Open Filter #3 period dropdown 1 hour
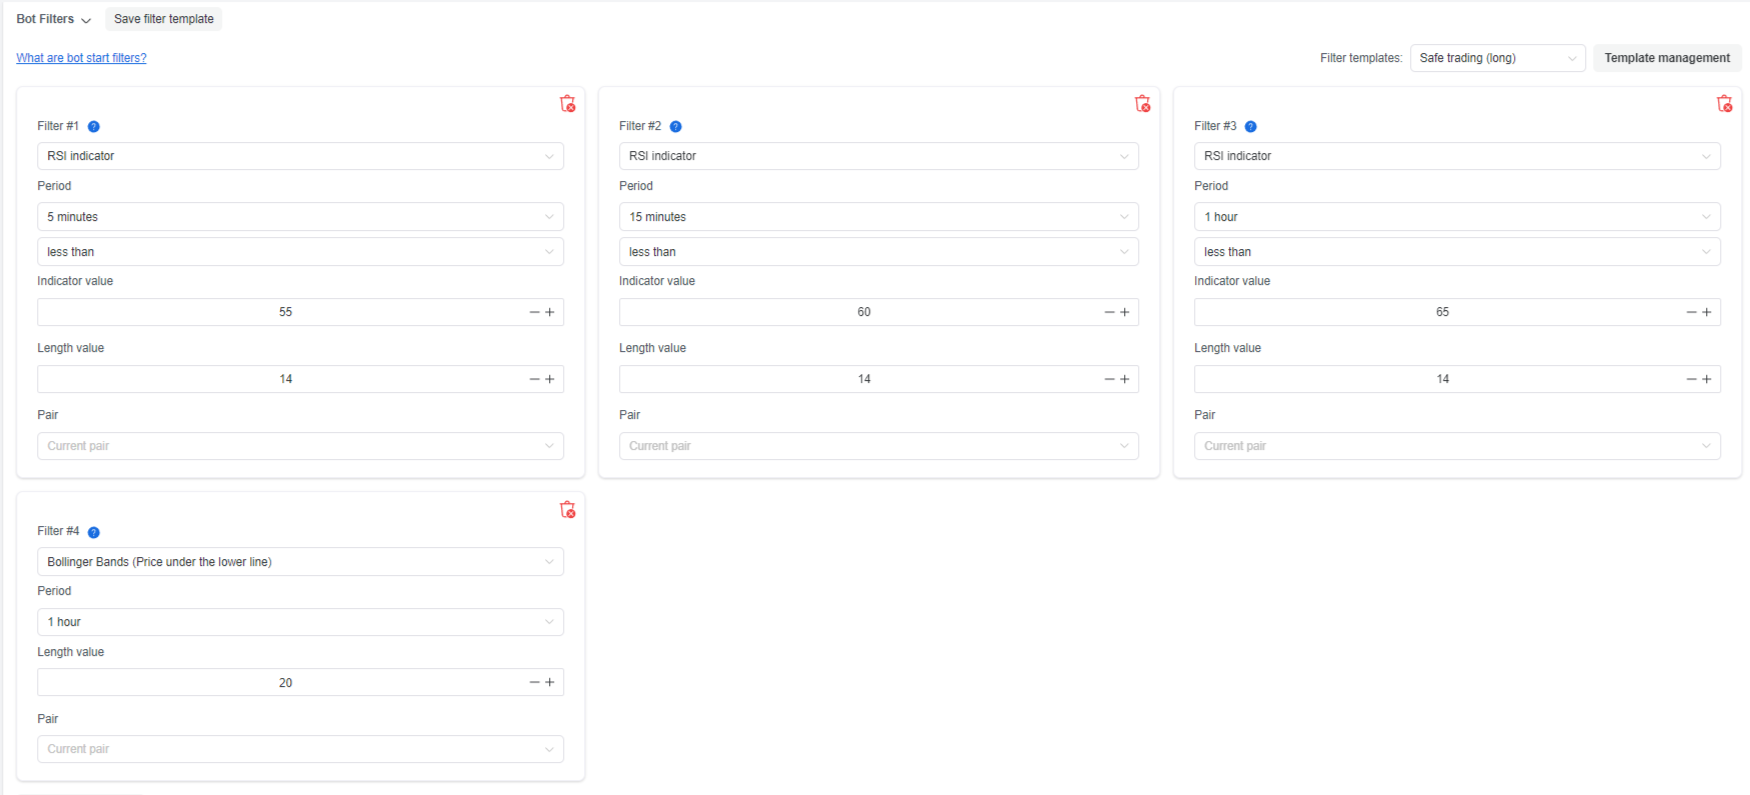Image resolution: width=1750 pixels, height=795 pixels. (1457, 217)
